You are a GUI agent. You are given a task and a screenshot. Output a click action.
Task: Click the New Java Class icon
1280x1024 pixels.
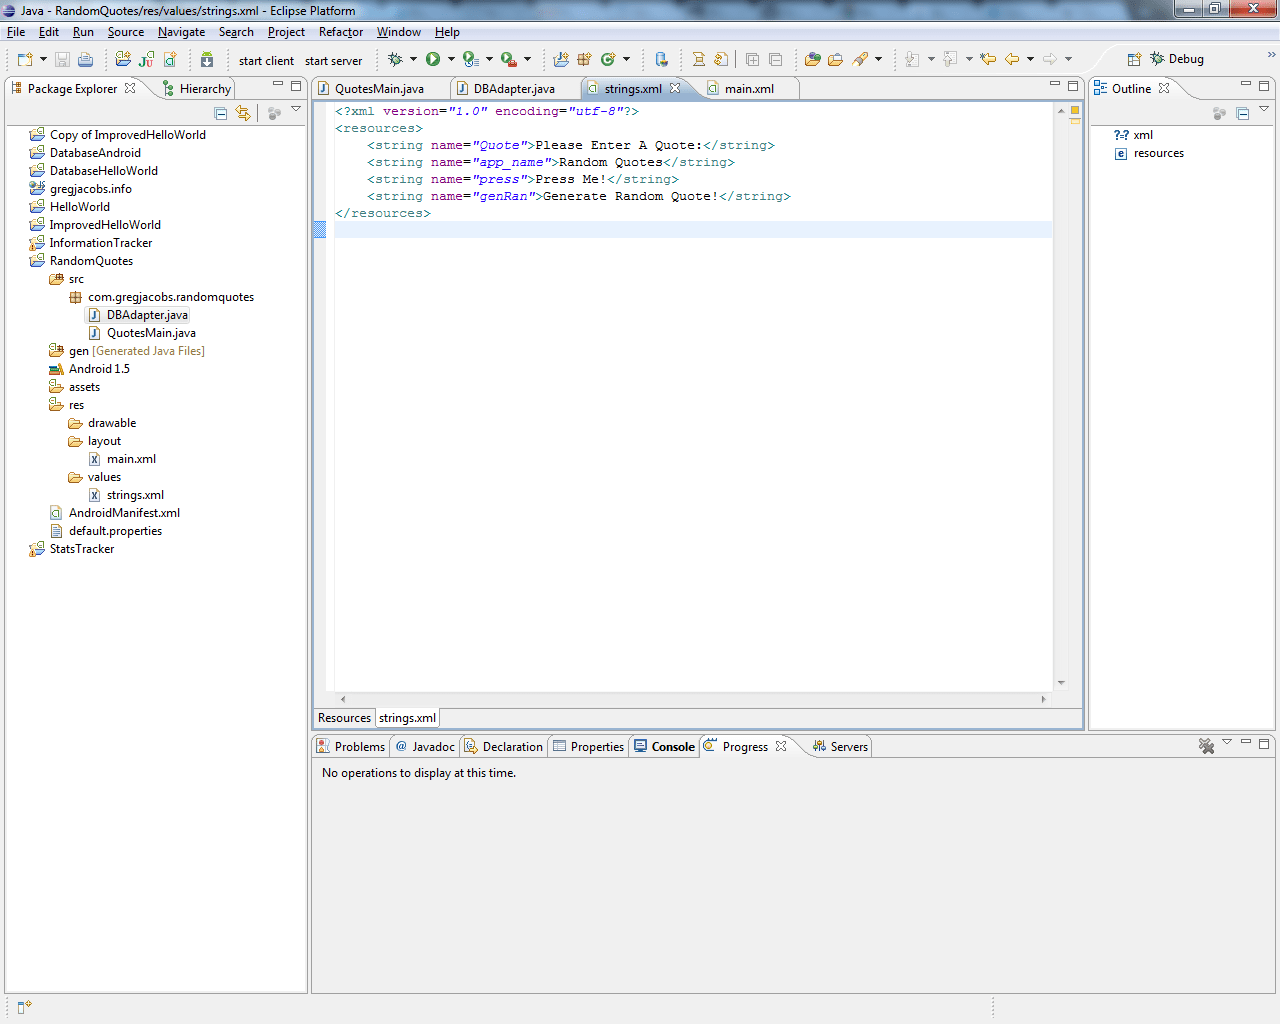click(608, 60)
